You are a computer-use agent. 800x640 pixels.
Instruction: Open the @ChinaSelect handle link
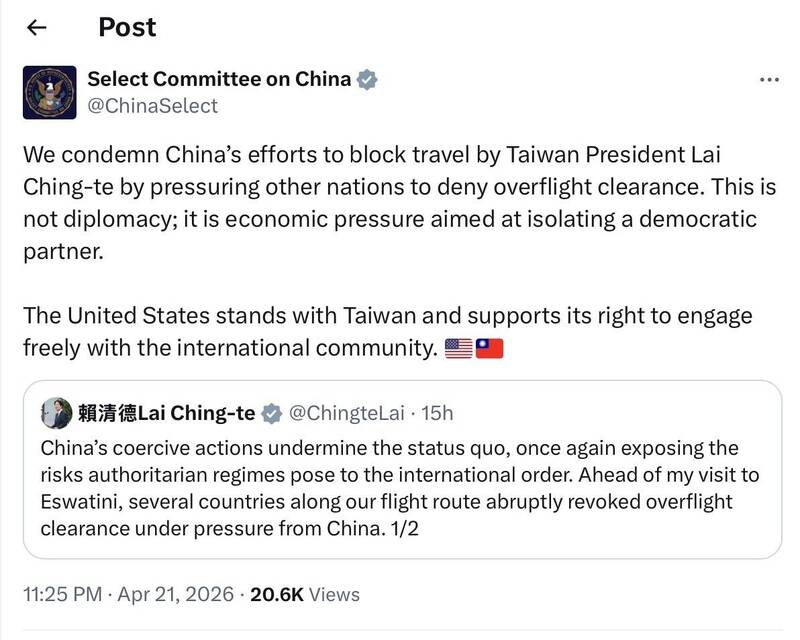(152, 105)
